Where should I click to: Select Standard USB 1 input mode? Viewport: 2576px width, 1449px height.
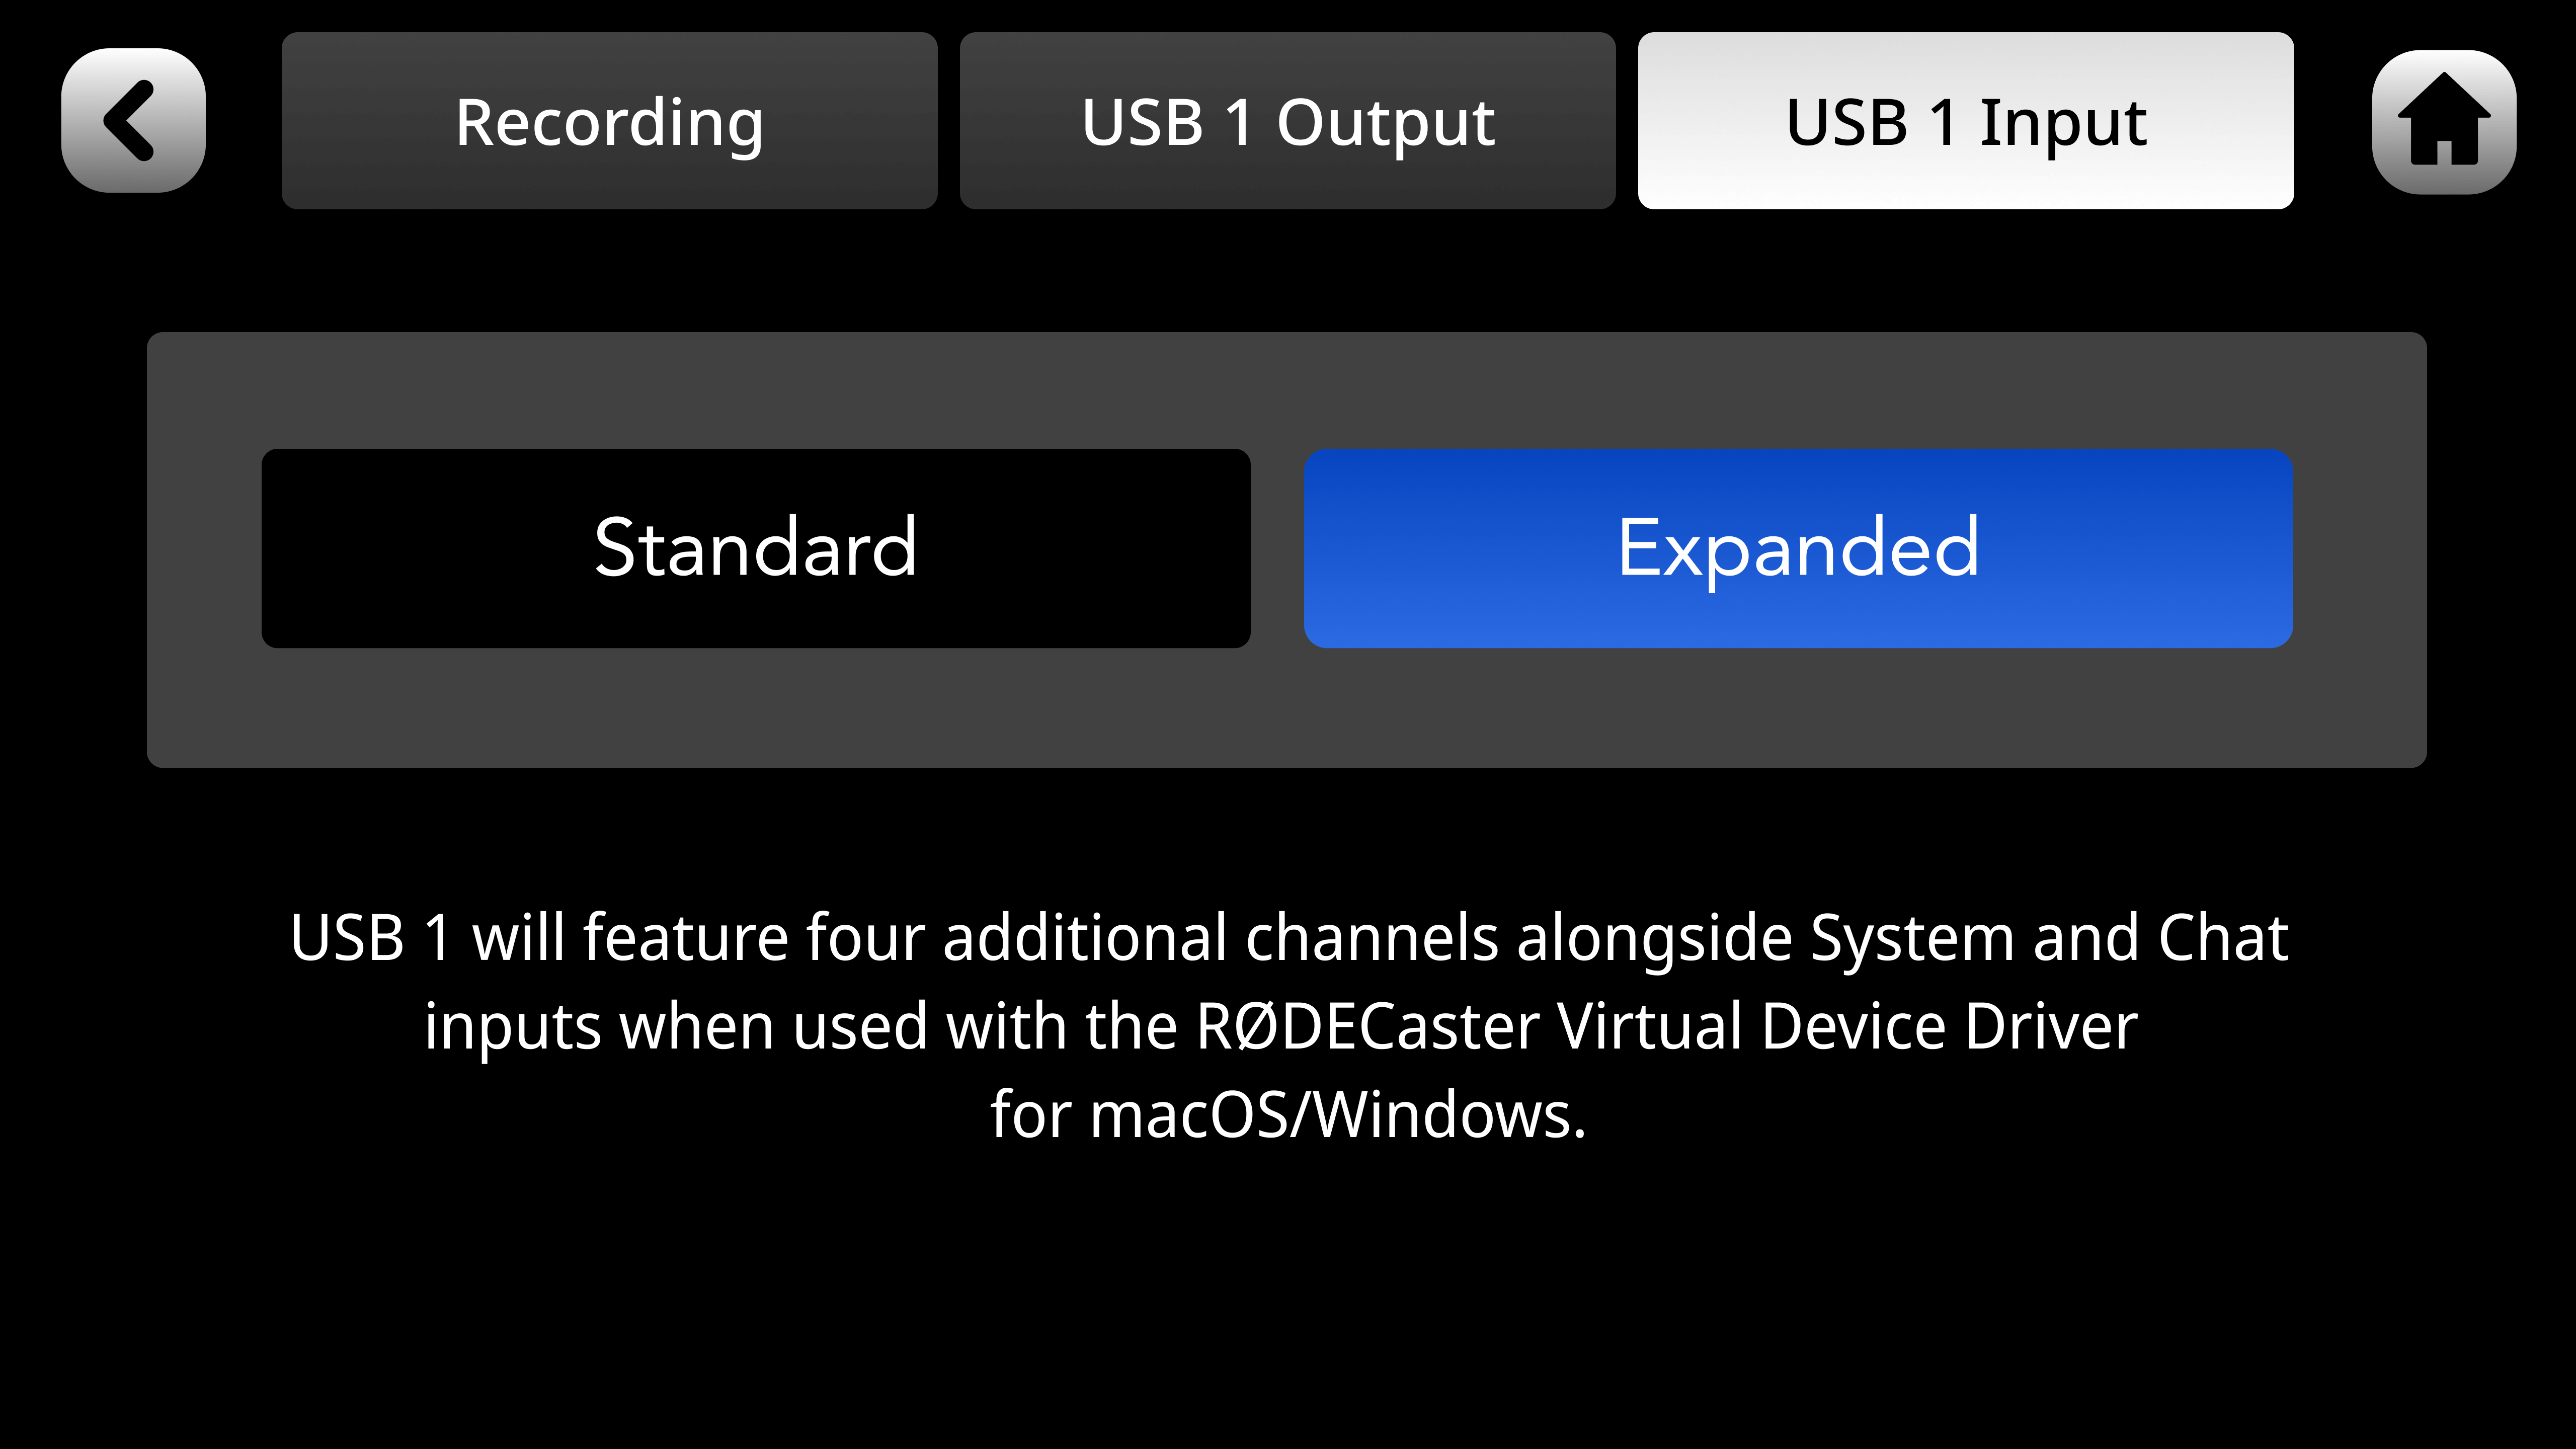755,548
